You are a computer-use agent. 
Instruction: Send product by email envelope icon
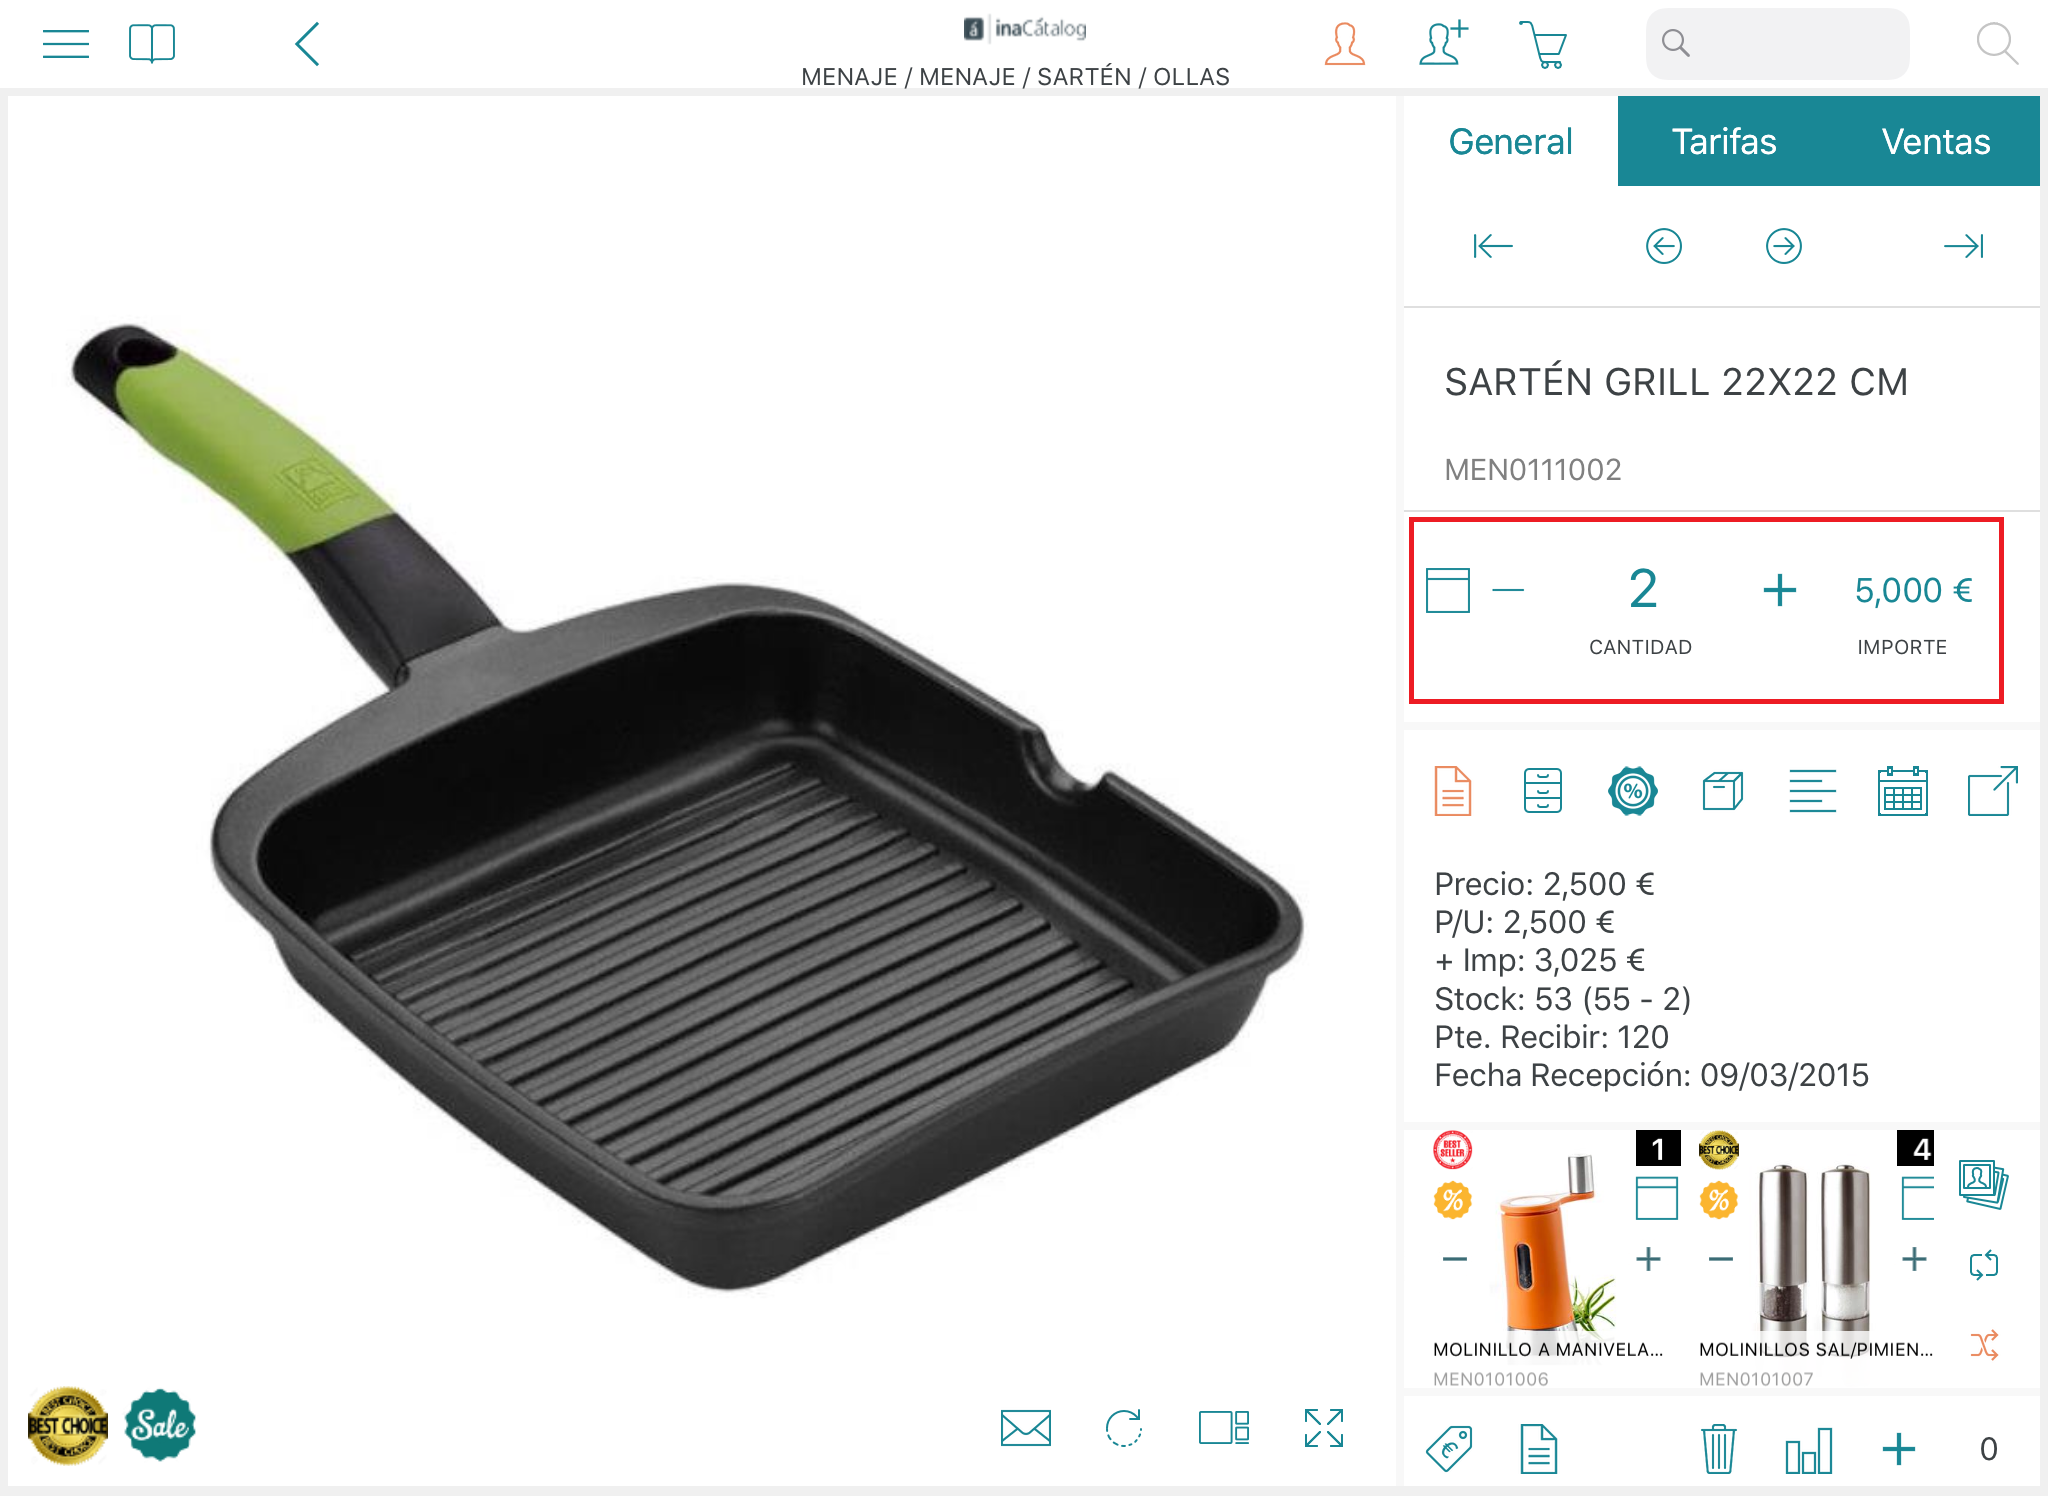coord(1026,1428)
